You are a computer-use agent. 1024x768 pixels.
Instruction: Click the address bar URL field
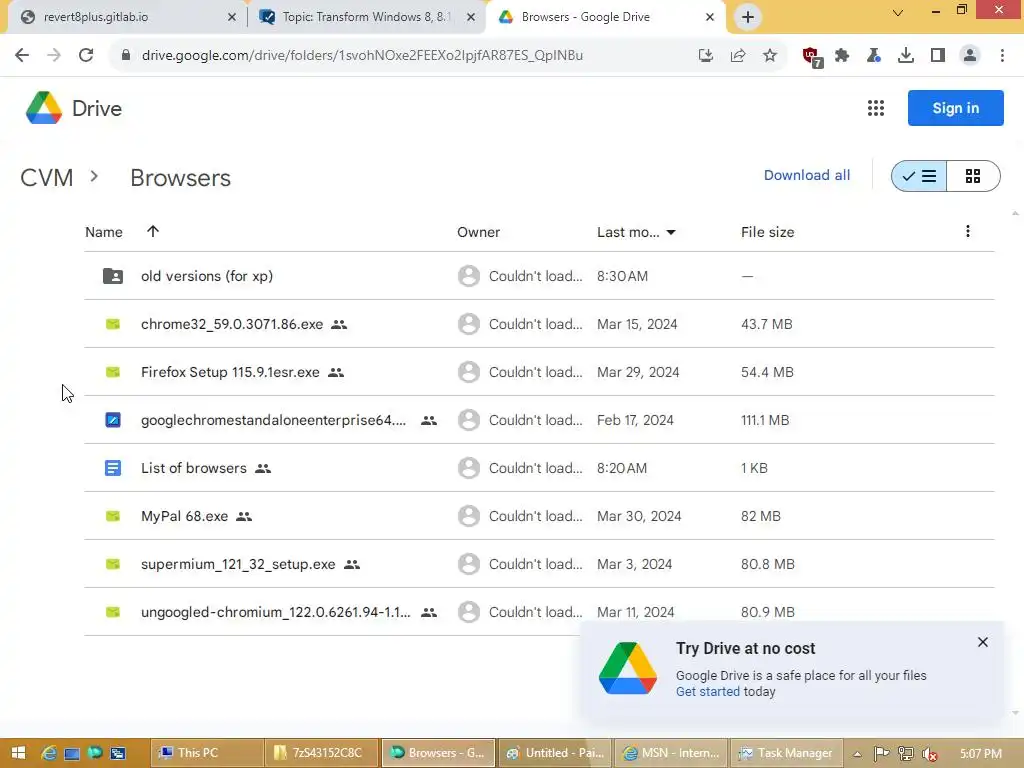(405, 56)
